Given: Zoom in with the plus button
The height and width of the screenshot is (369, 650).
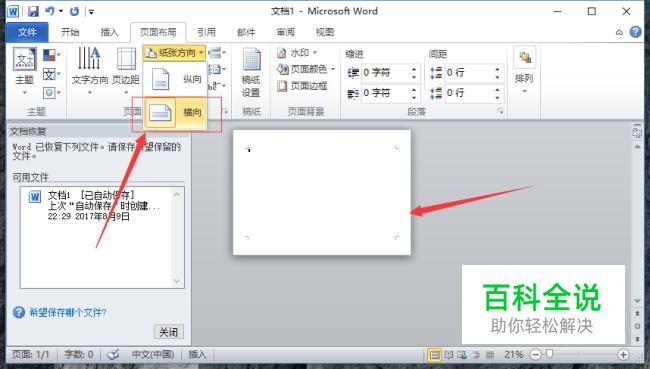Looking at the screenshot, I should tap(623, 355).
